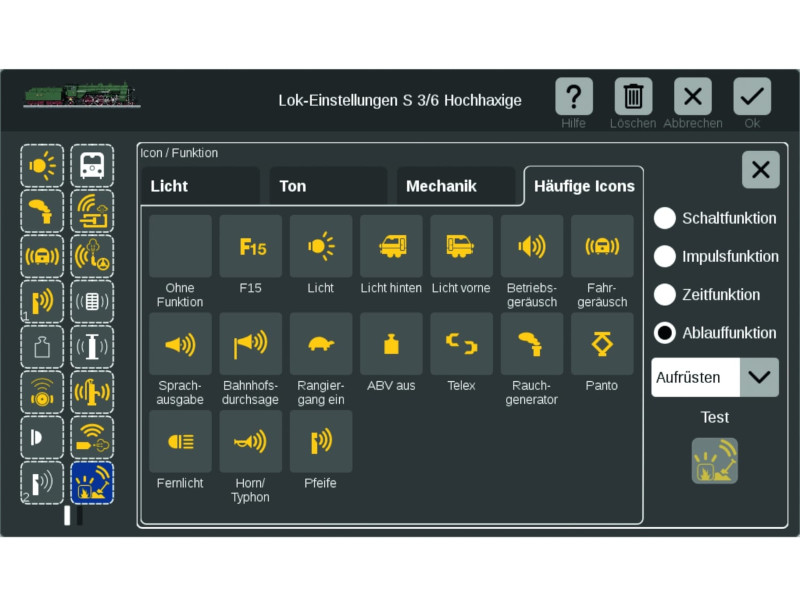This screenshot has width=800, height=600.
Task: Expand the Aufrüsten dropdown arrow
Action: click(x=759, y=377)
